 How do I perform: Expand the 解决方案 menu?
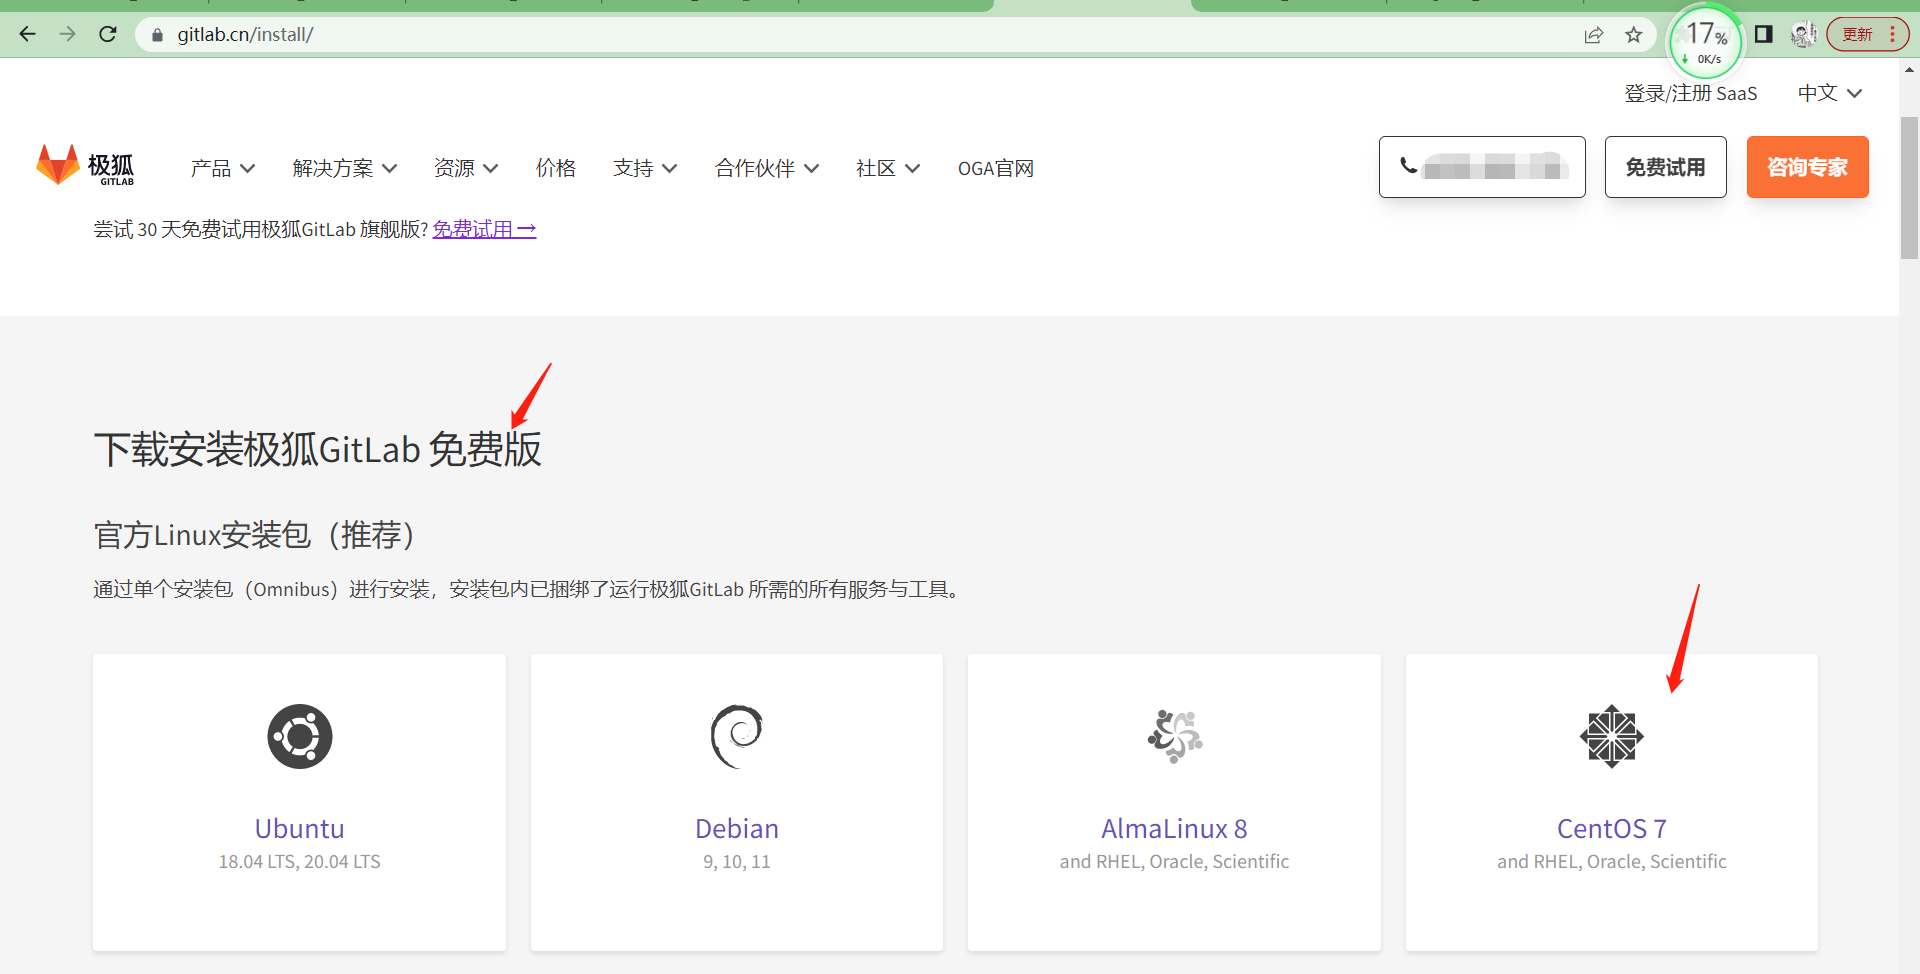[x=345, y=168]
